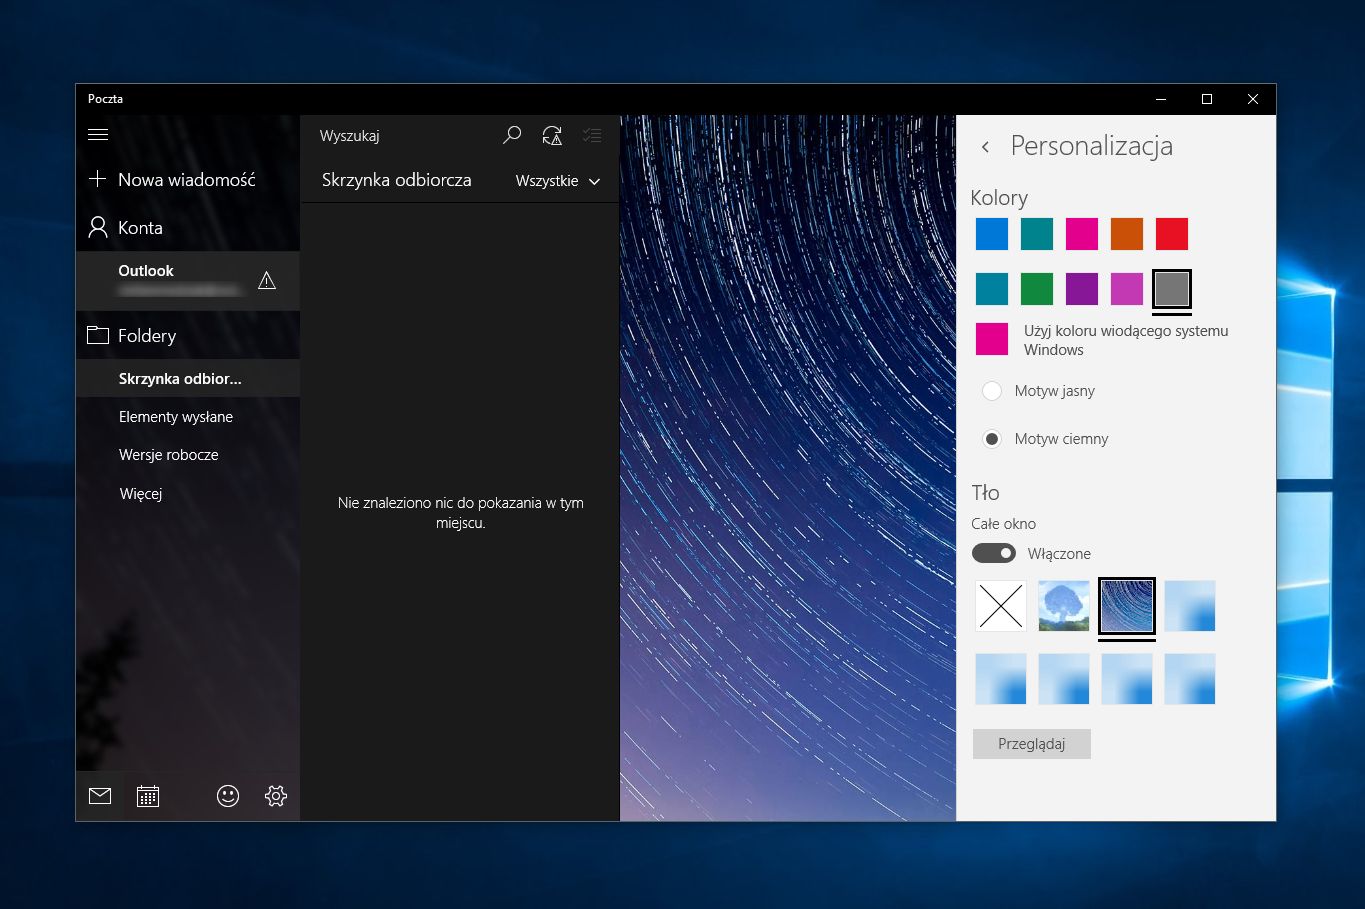Pick the purple color swatch
The image size is (1365, 909).
1082,289
